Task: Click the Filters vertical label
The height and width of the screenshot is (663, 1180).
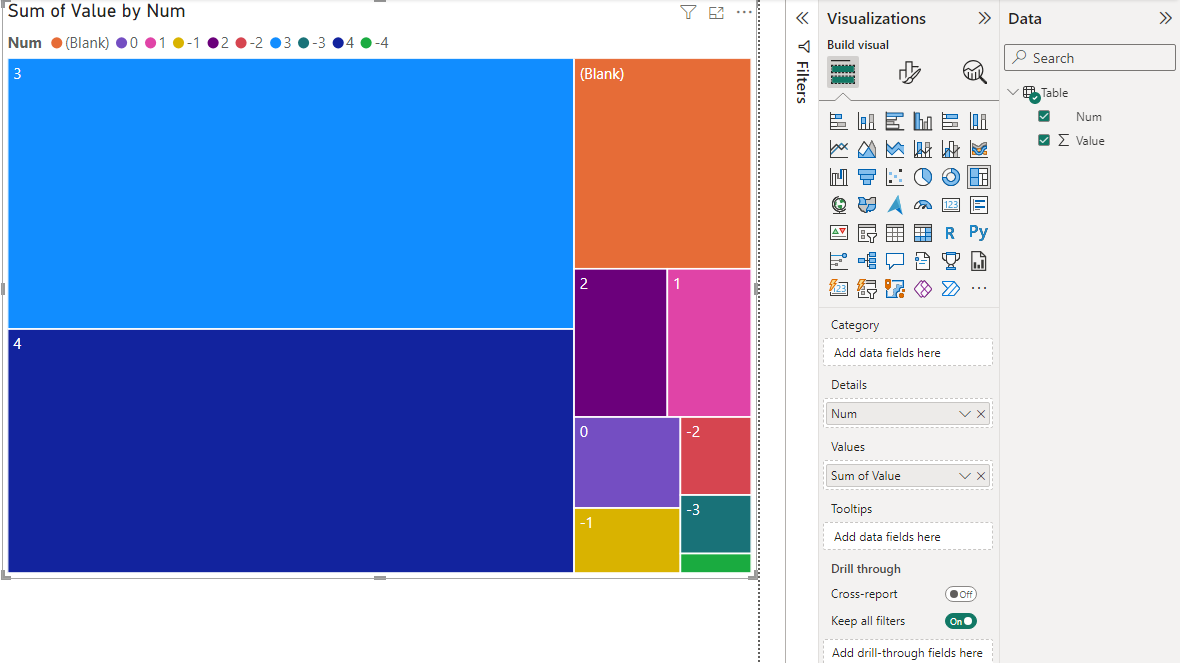Action: (x=802, y=81)
